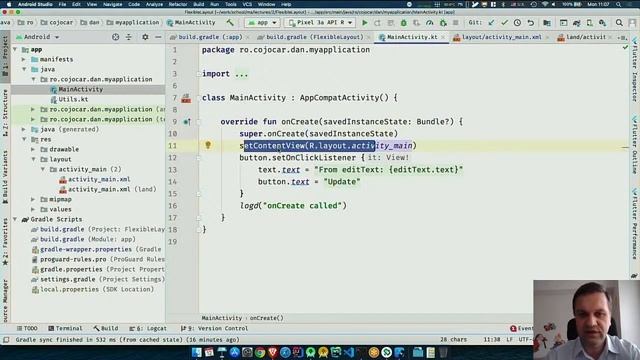Open the Refactor menu

[178, 4]
